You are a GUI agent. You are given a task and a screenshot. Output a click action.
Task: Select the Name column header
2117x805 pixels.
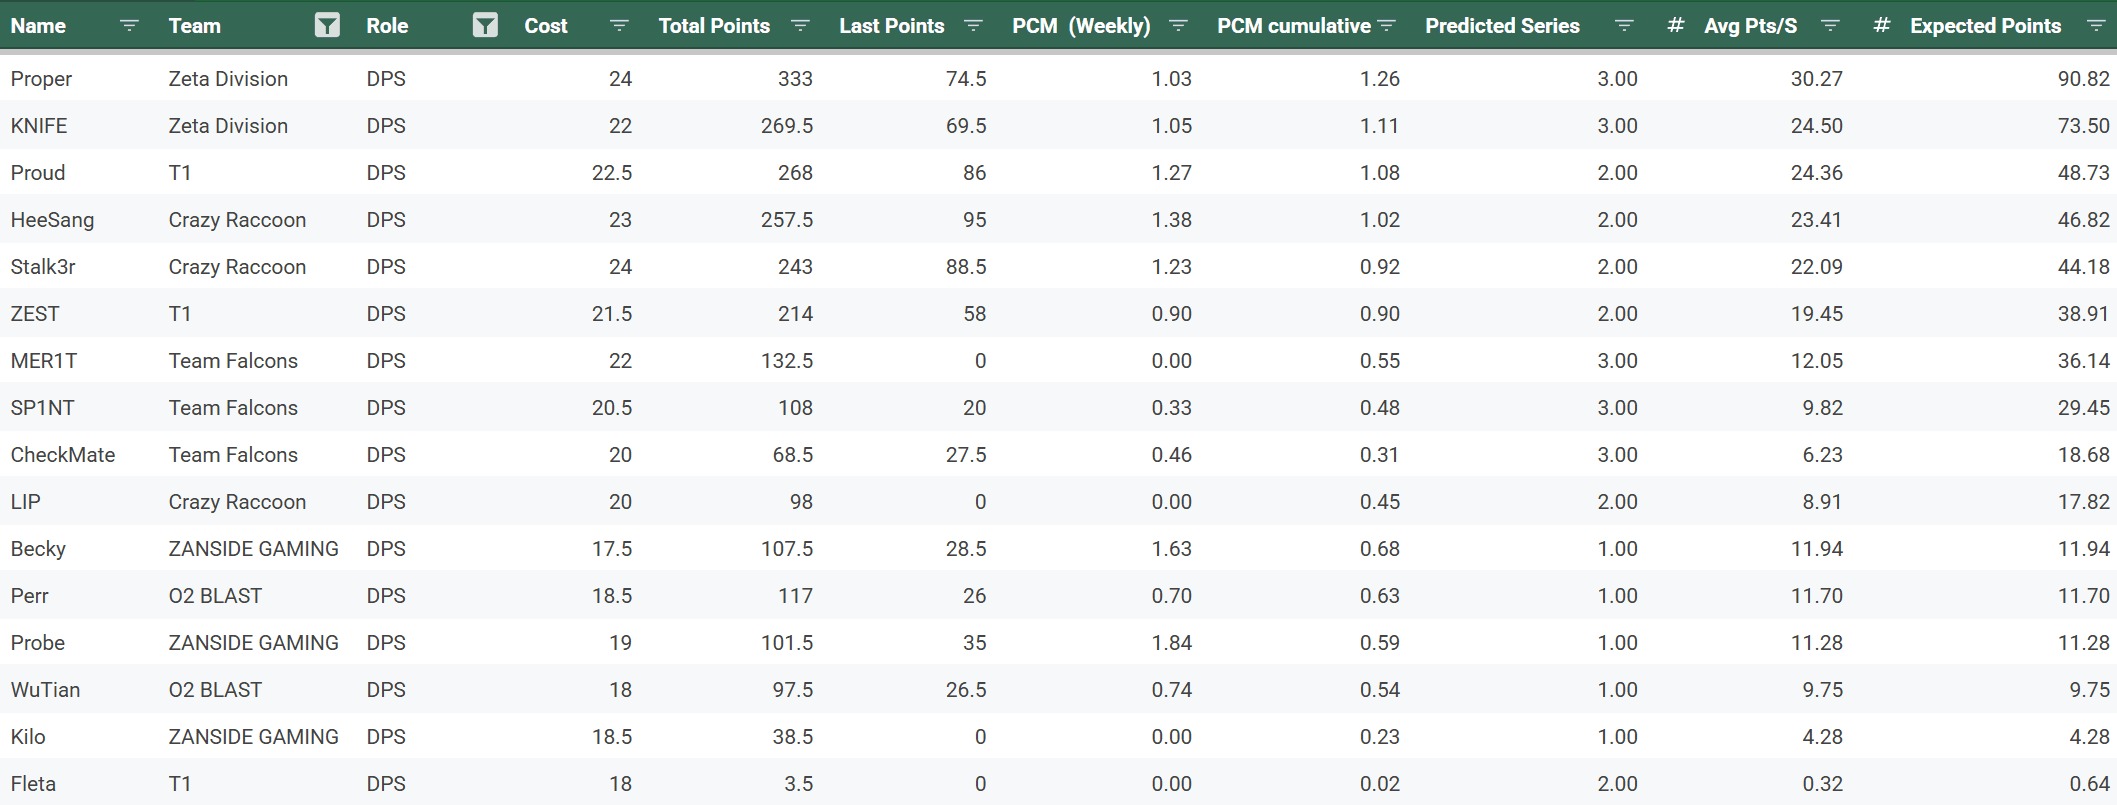(38, 26)
